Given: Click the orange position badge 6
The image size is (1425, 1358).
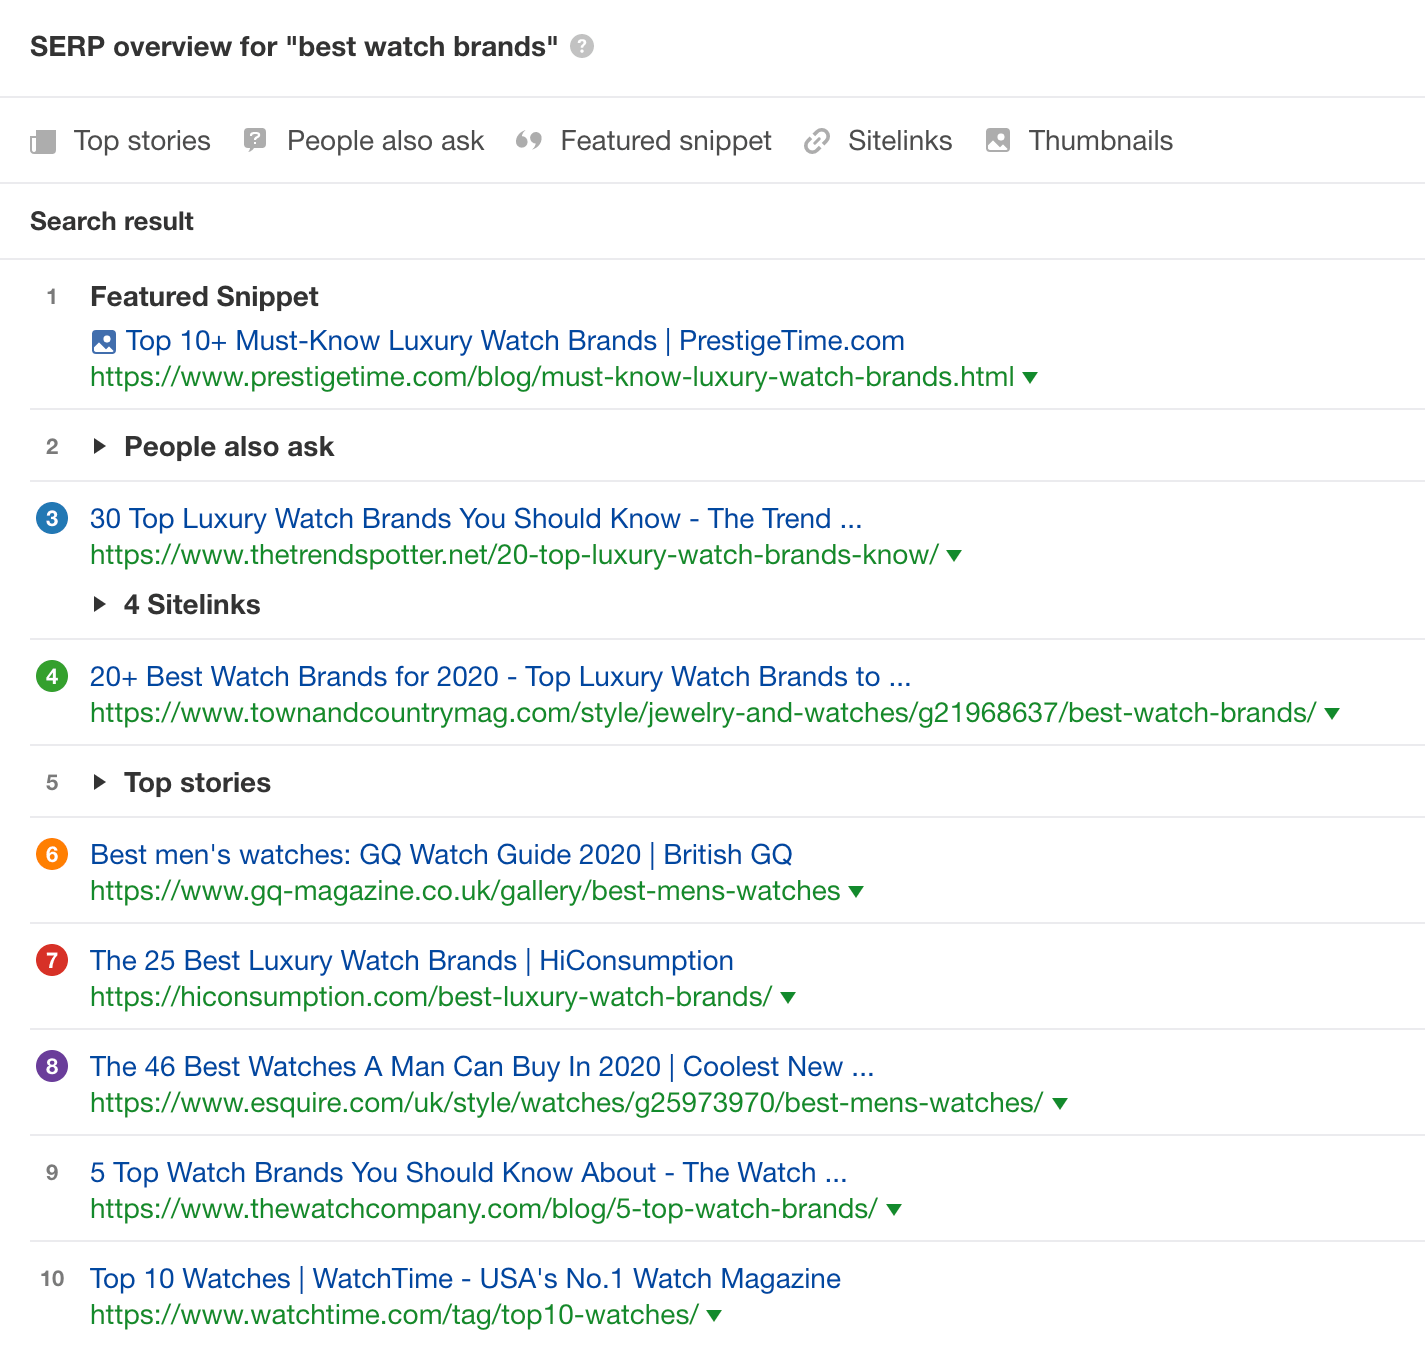Looking at the screenshot, I should [x=51, y=855].
